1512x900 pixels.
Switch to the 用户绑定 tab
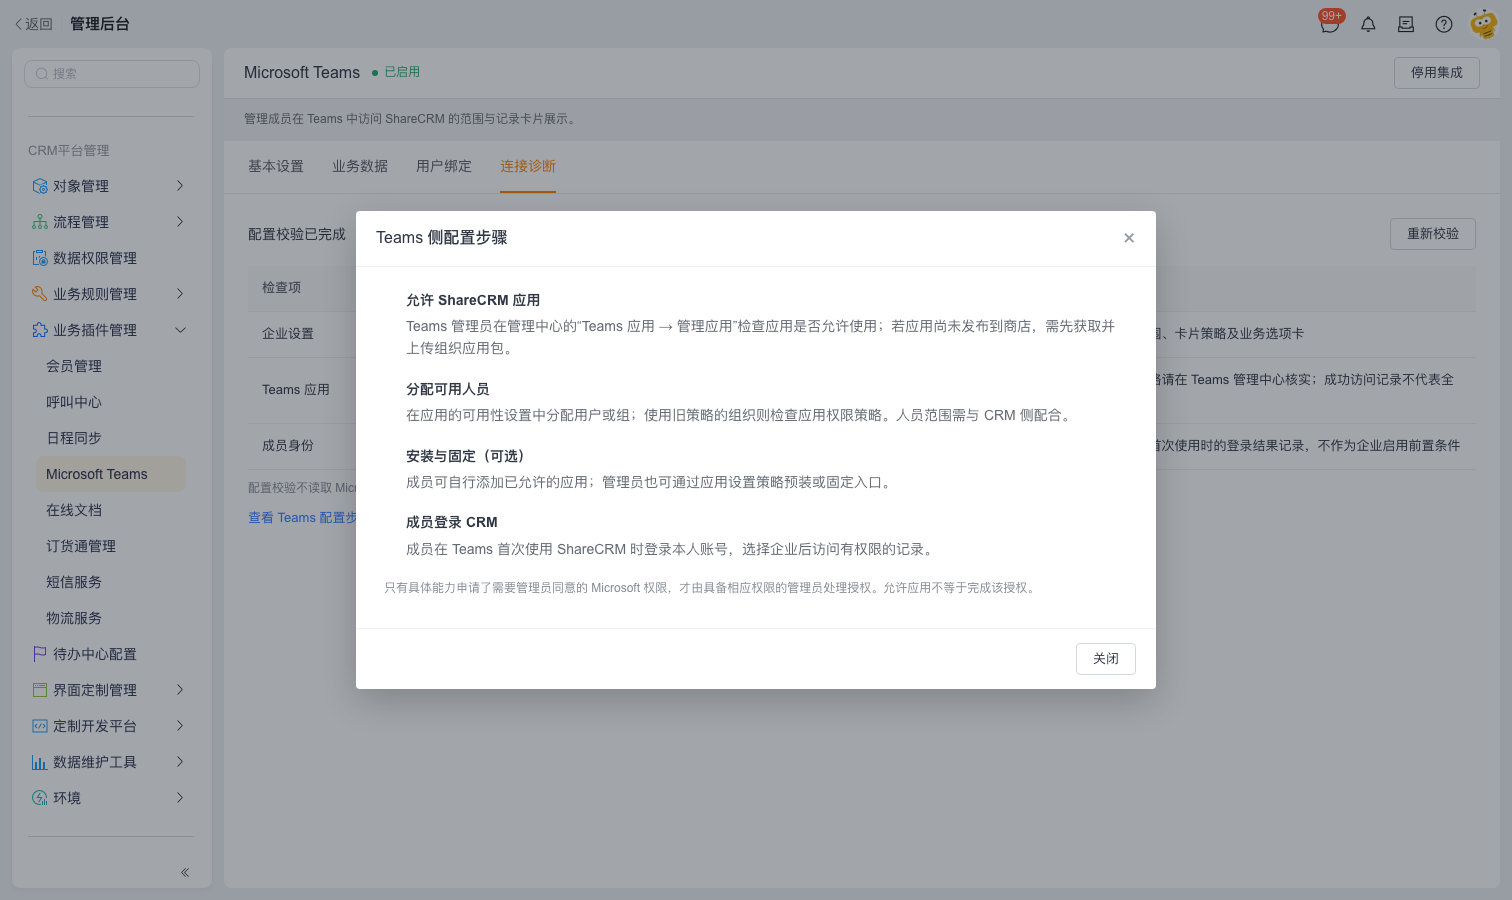tap(444, 166)
